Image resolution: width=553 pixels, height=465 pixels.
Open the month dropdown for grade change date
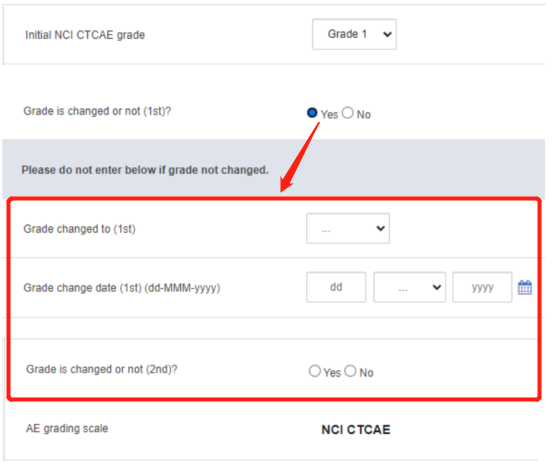(x=409, y=287)
